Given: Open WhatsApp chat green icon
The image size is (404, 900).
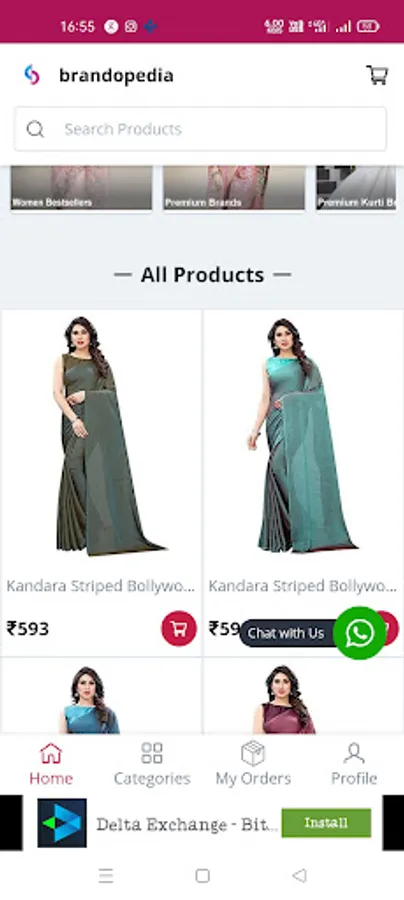Looking at the screenshot, I should pos(360,633).
